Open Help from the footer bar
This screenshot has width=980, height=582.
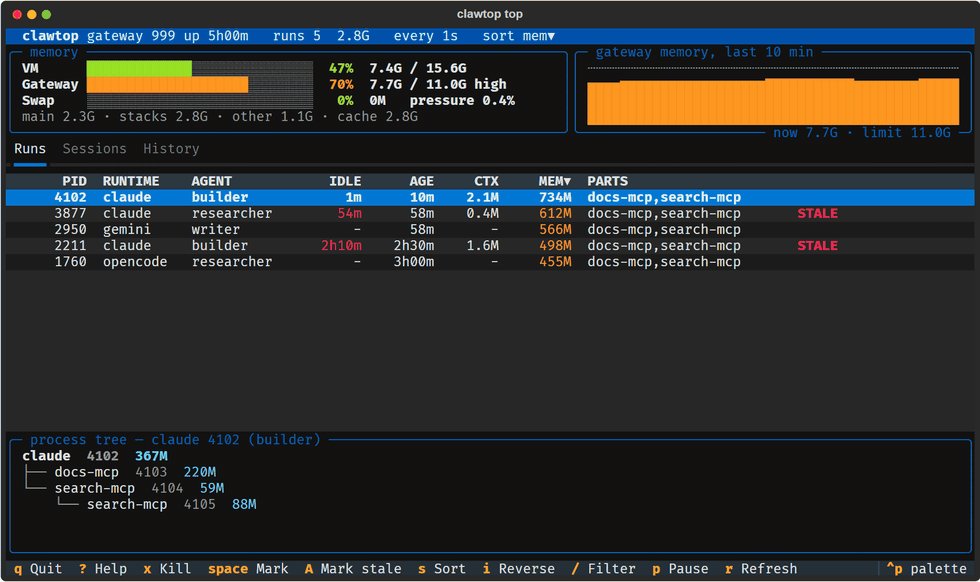click(103, 569)
